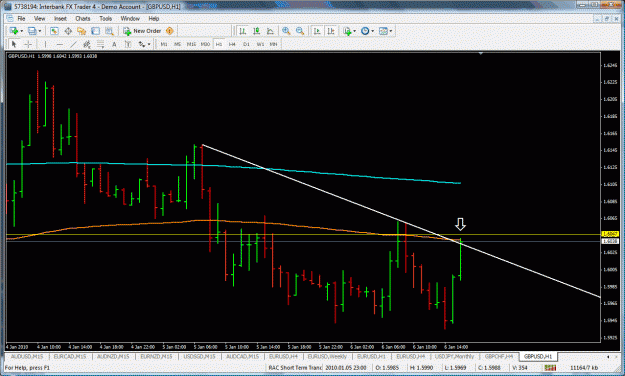Screen dimensions: 625x376
Task: Select the text label tool
Action: 128,44
